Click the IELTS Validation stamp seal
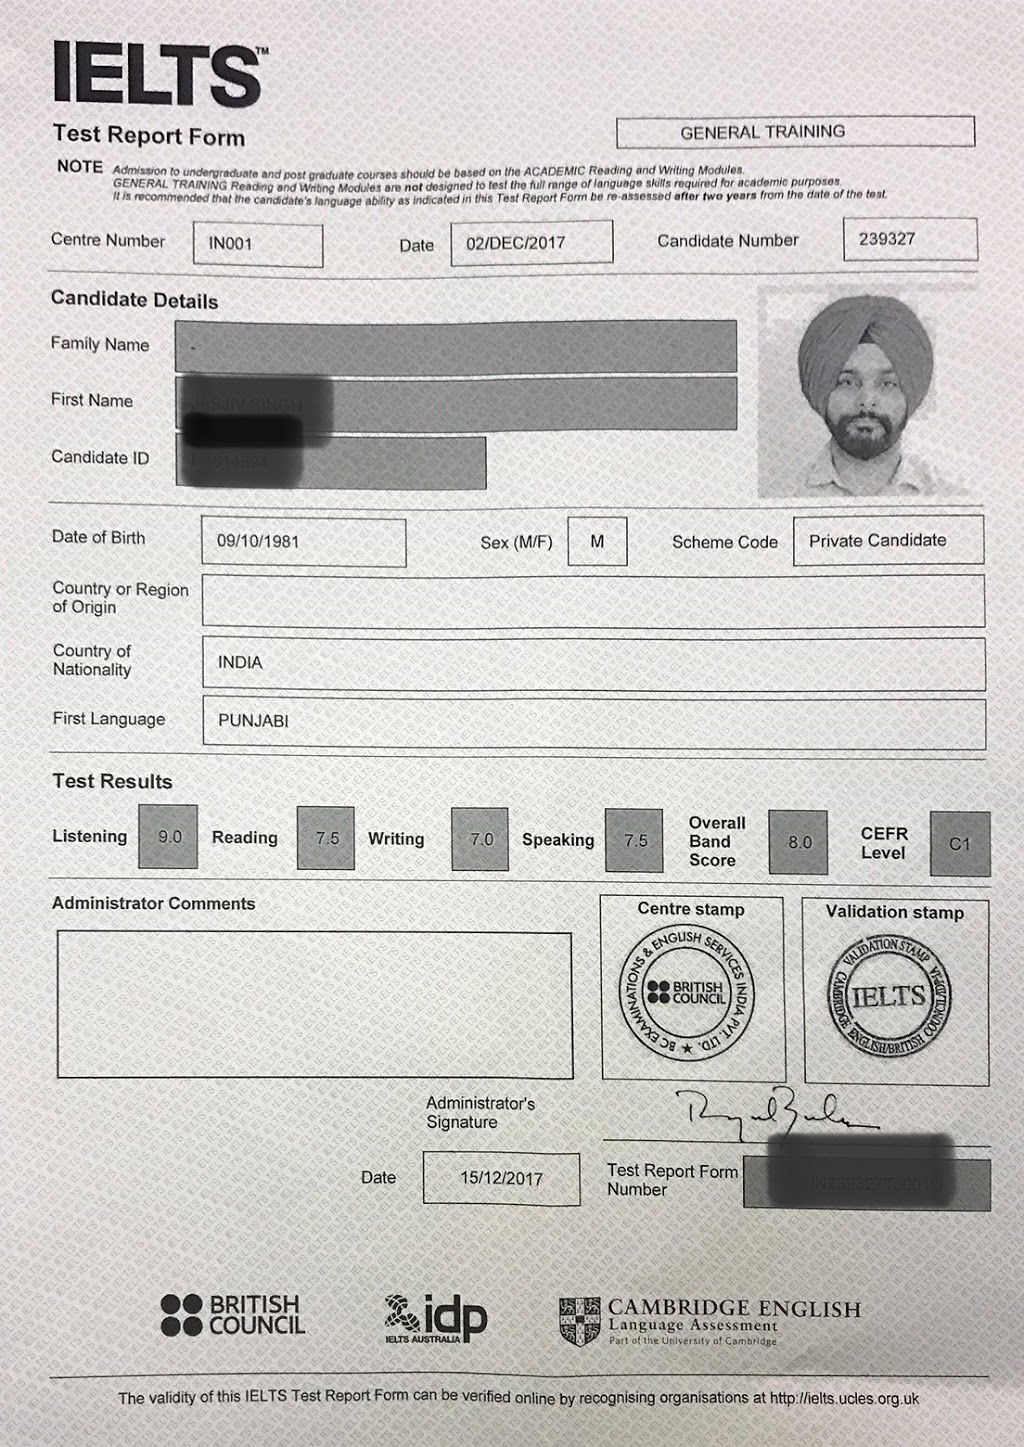The image size is (1024, 1447). coord(889,996)
